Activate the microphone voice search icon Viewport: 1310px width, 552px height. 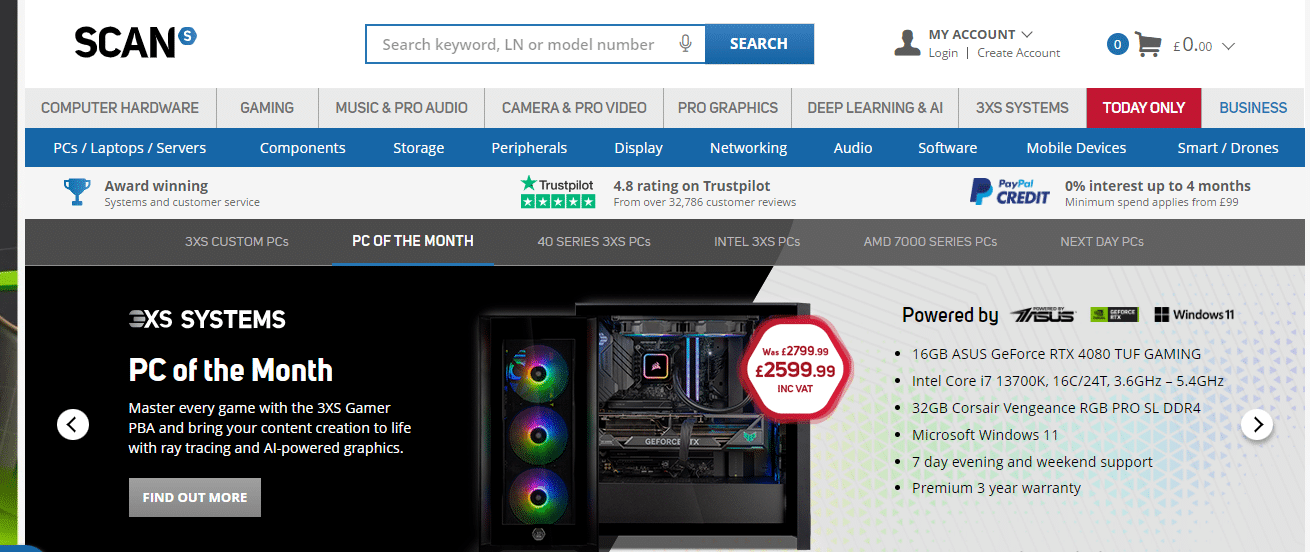[686, 44]
